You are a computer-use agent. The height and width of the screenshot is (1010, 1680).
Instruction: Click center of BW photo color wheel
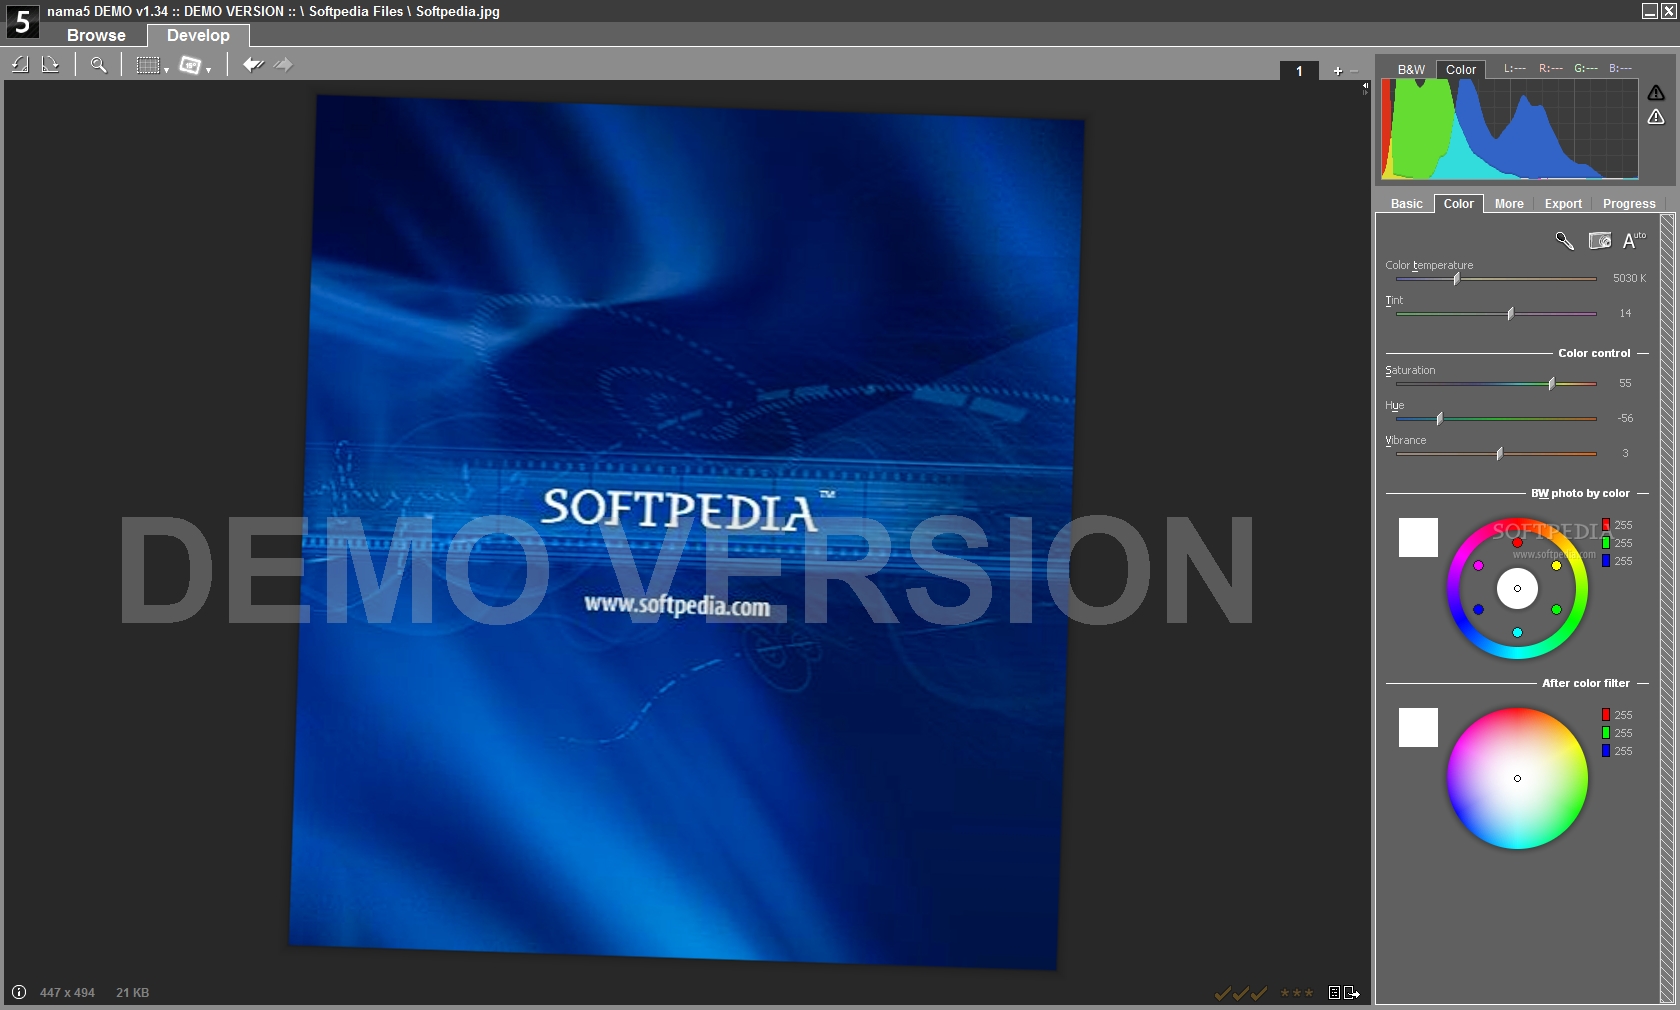point(1517,589)
